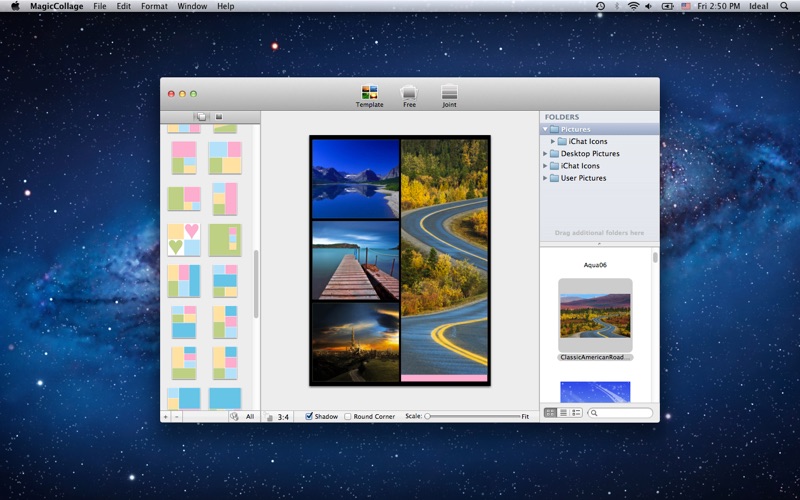Viewport: 800px width, 500px height.
Task: Select the Template collage mode icon
Action: pyautogui.click(x=369, y=93)
